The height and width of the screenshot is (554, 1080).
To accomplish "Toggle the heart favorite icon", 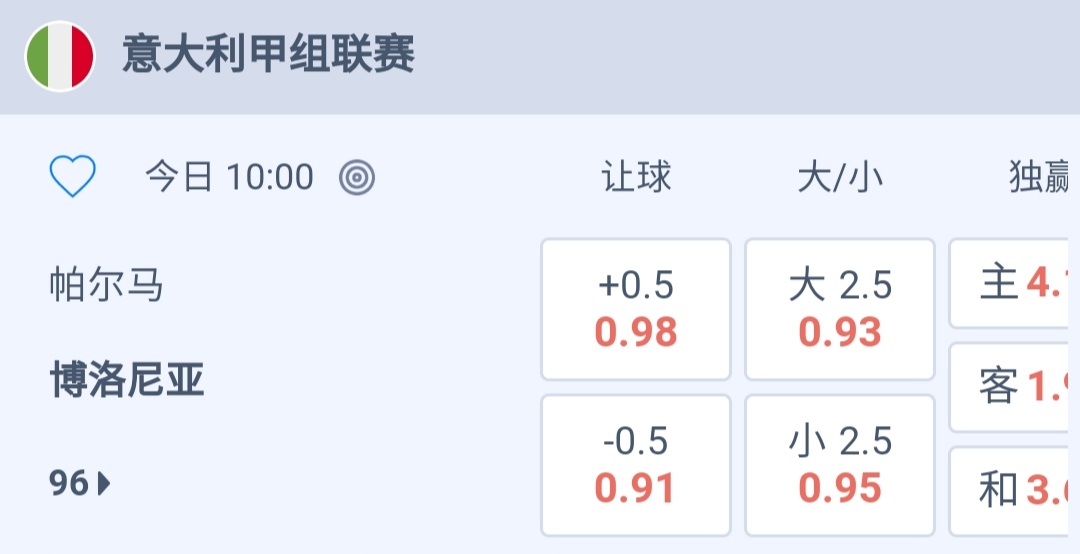I will point(73,178).
